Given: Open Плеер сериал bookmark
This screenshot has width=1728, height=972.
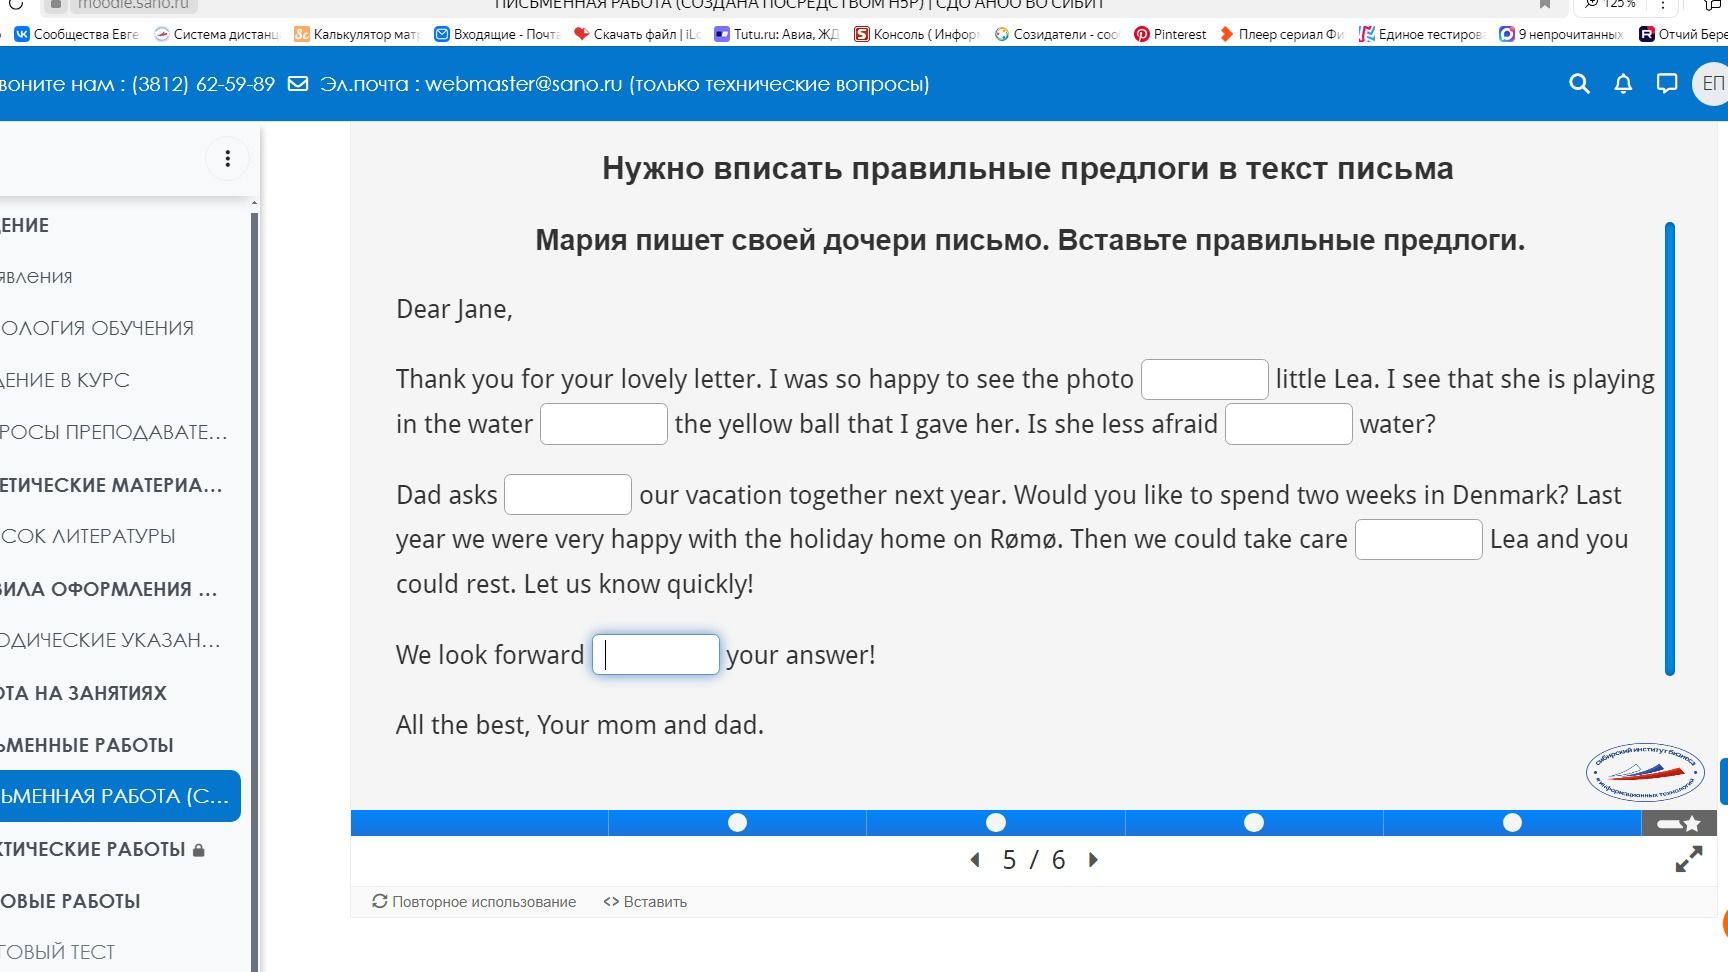Looking at the screenshot, I should (1282, 34).
